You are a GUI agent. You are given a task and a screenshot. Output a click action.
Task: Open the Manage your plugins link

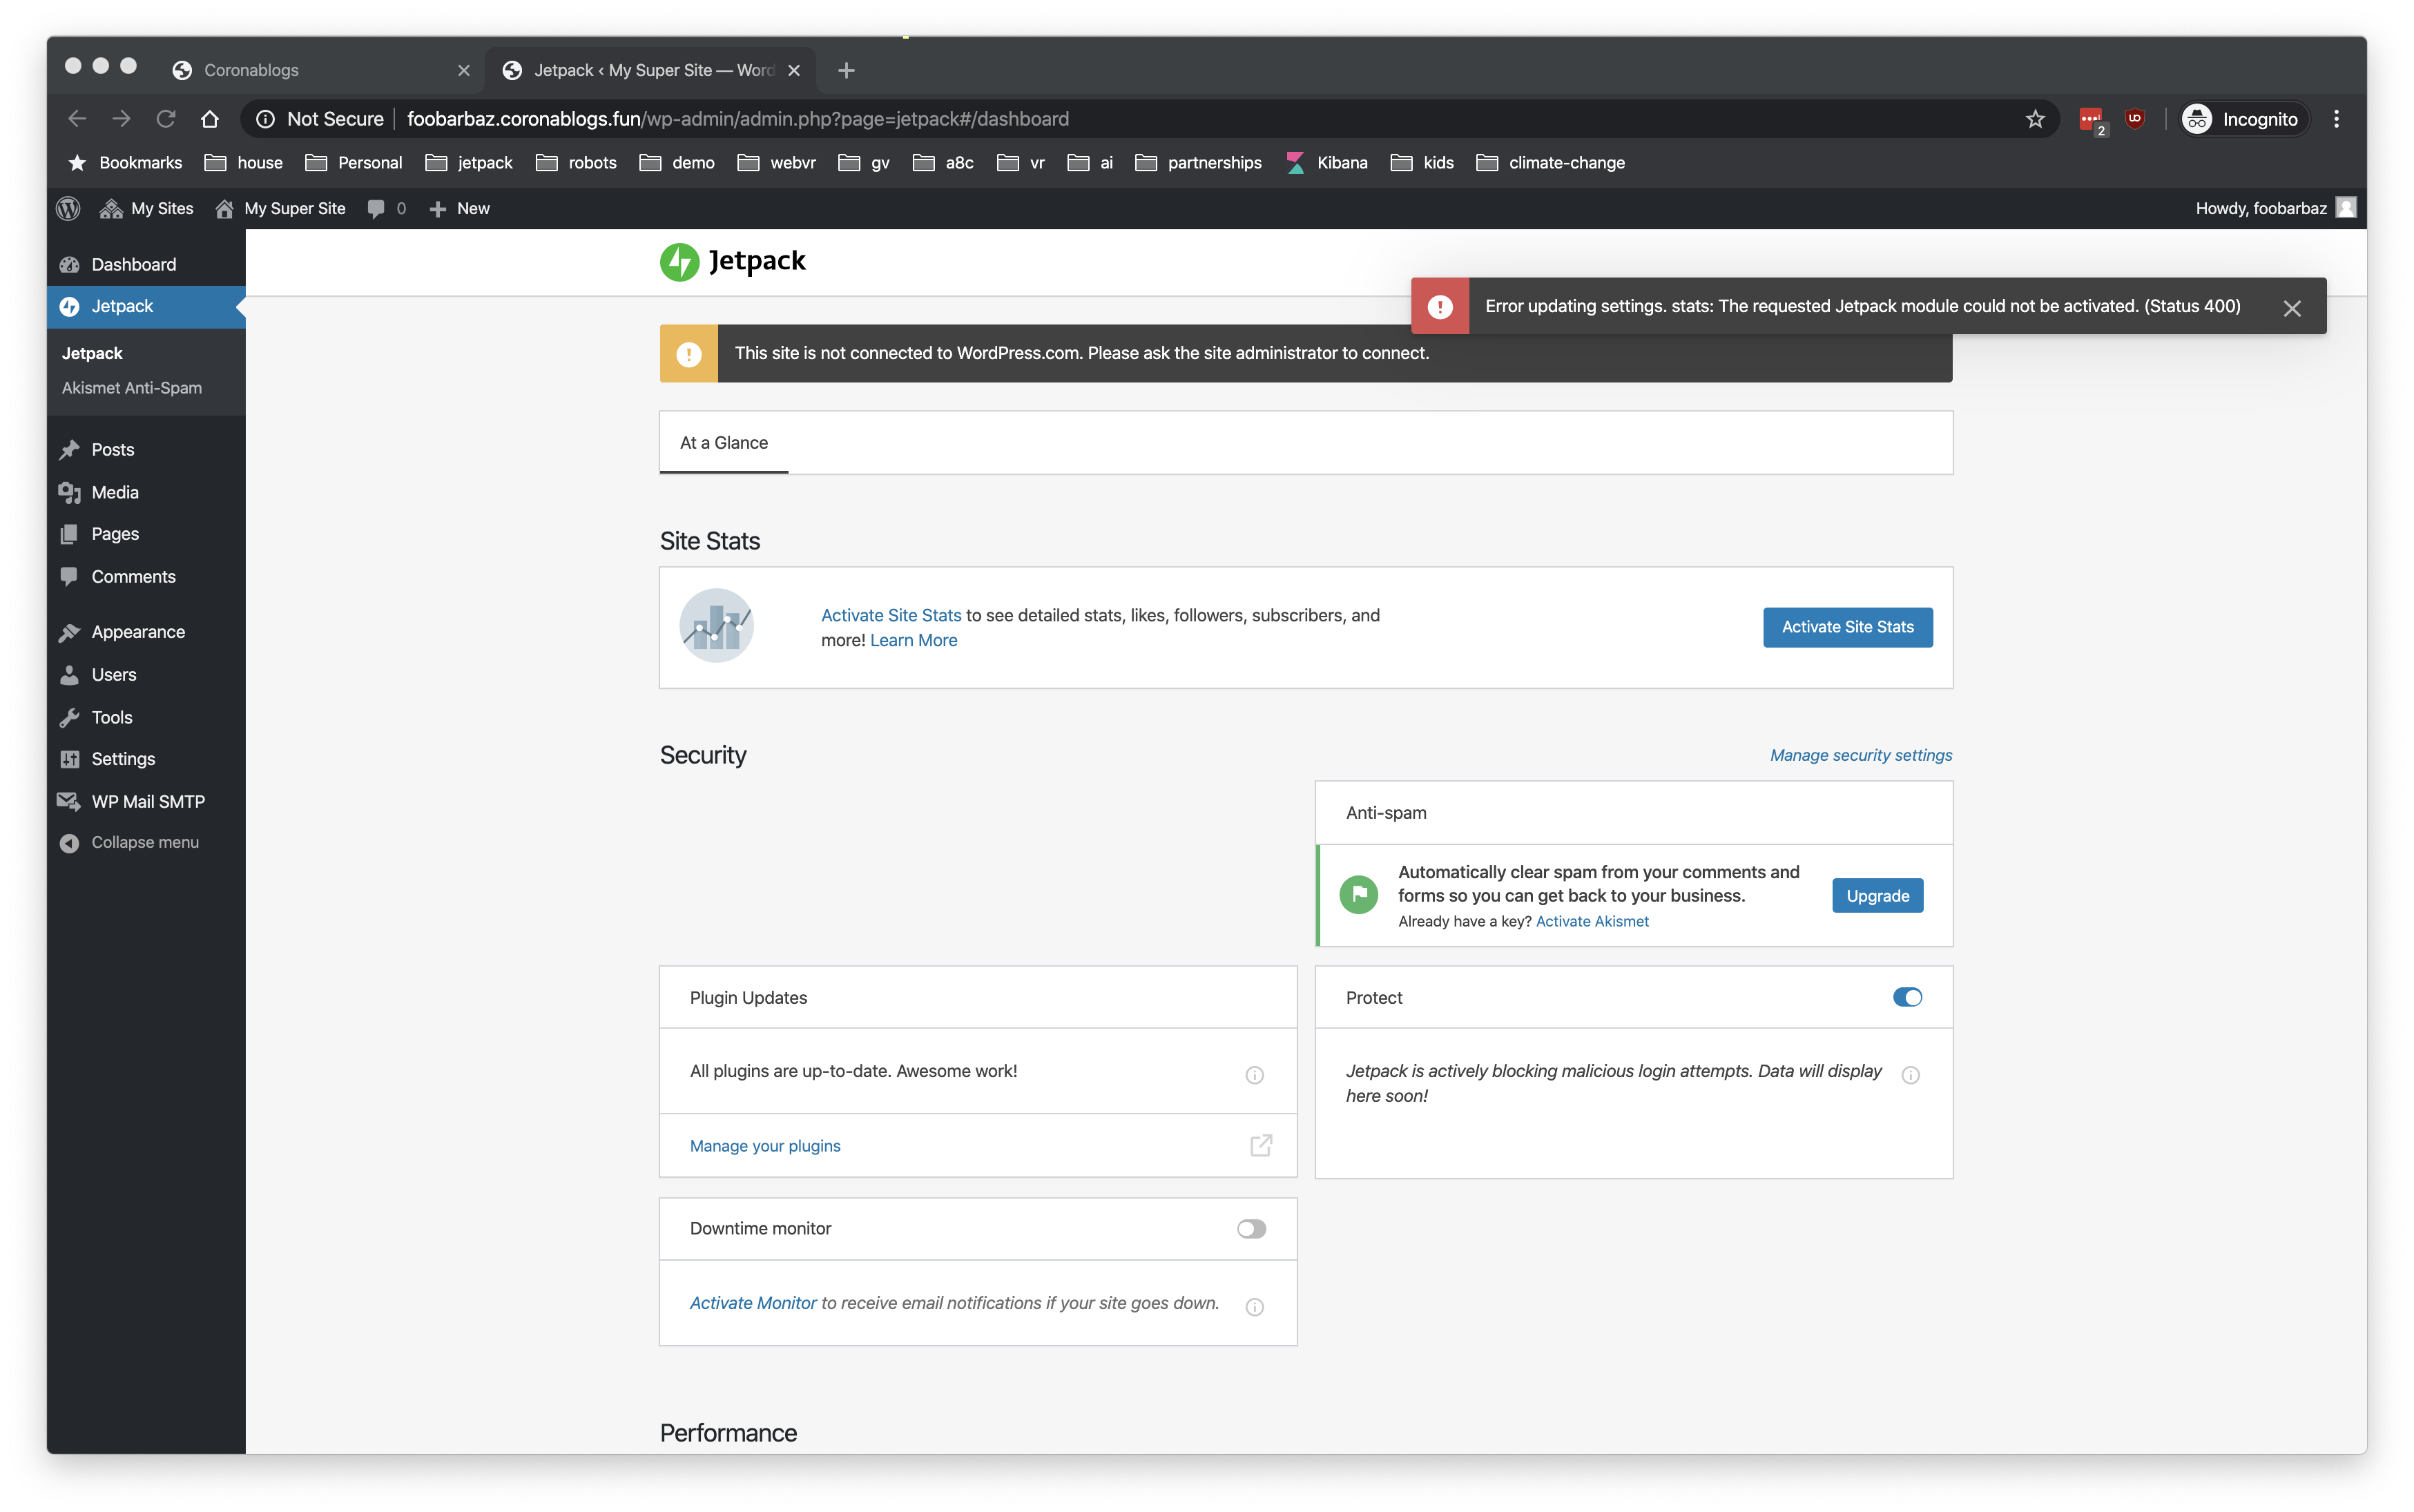click(765, 1147)
